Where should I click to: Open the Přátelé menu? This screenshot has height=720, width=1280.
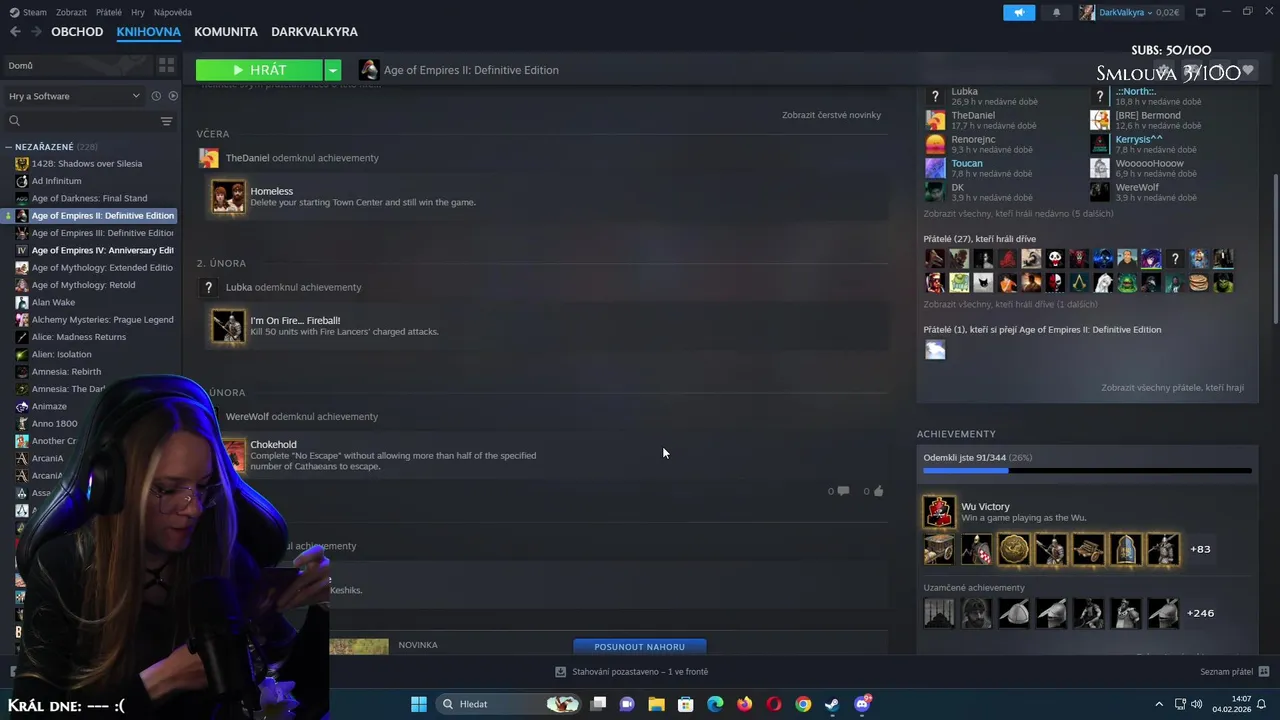coord(109,12)
